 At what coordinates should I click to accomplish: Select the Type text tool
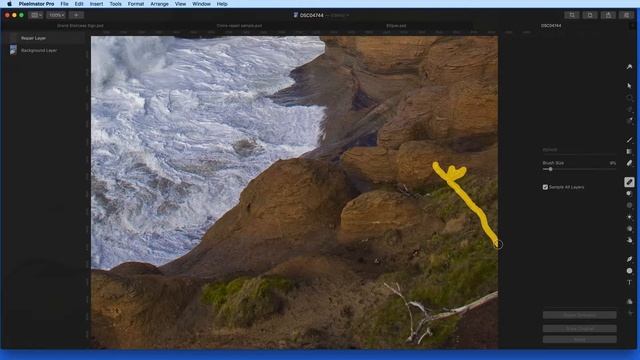(x=629, y=282)
